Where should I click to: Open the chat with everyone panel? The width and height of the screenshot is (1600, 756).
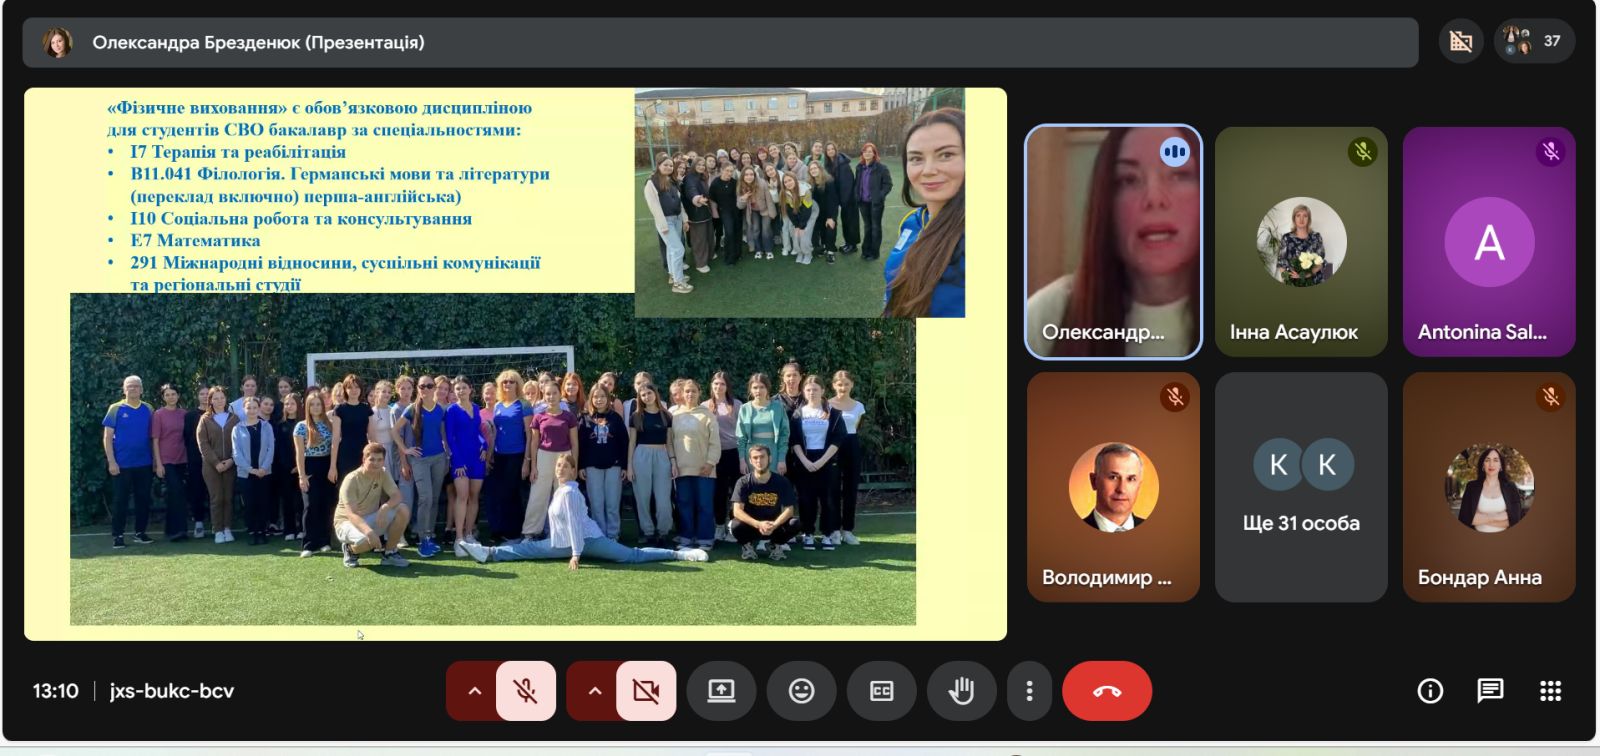[x=1490, y=691]
